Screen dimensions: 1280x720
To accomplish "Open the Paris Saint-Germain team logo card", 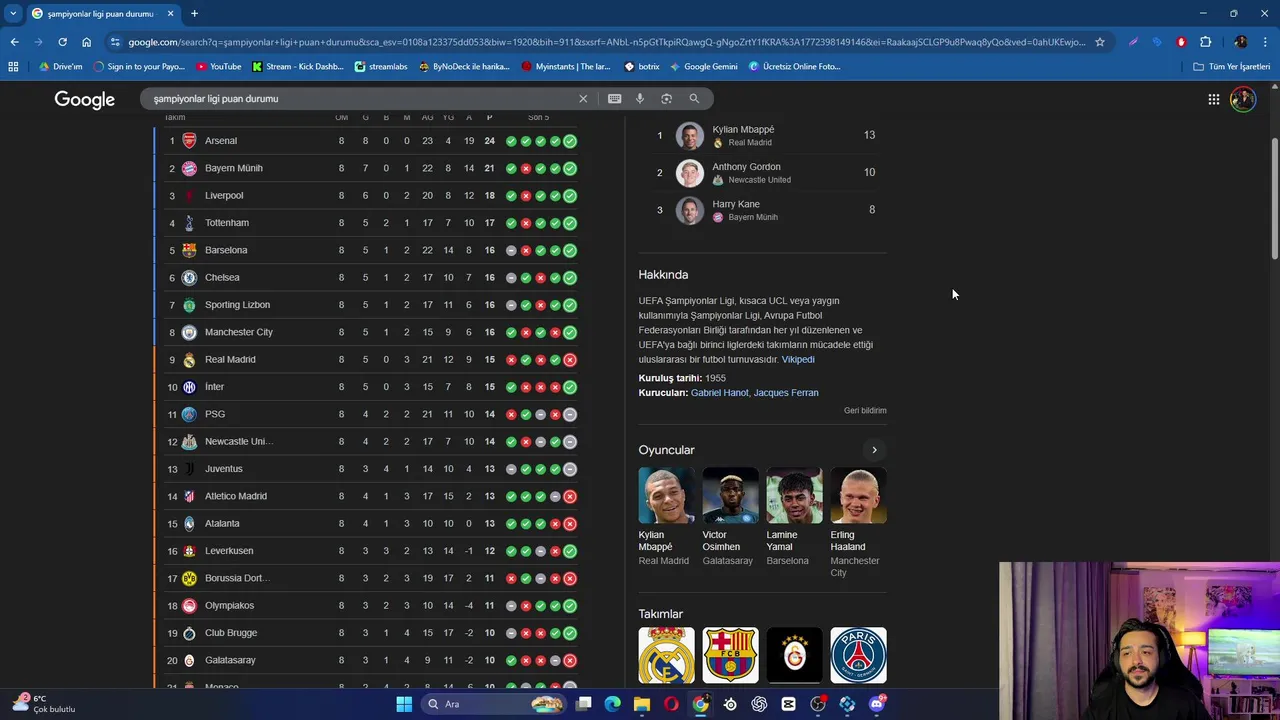I will (x=858, y=655).
